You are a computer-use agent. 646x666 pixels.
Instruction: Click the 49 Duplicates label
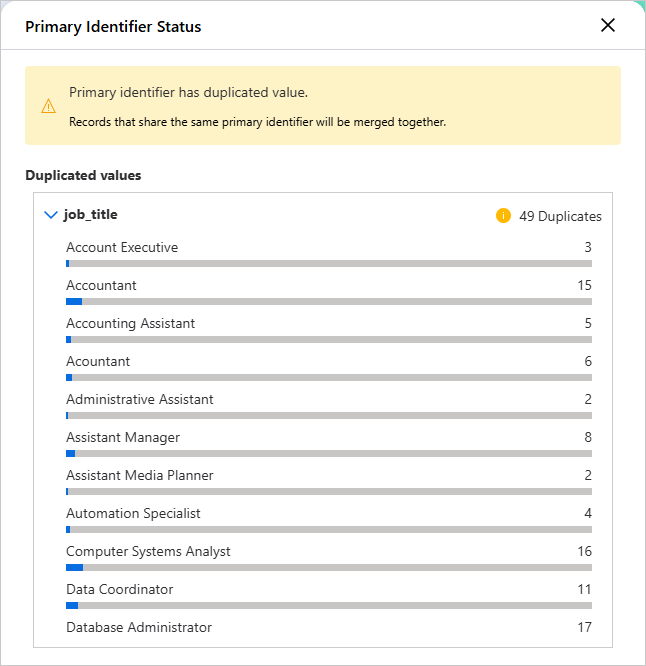(x=560, y=216)
